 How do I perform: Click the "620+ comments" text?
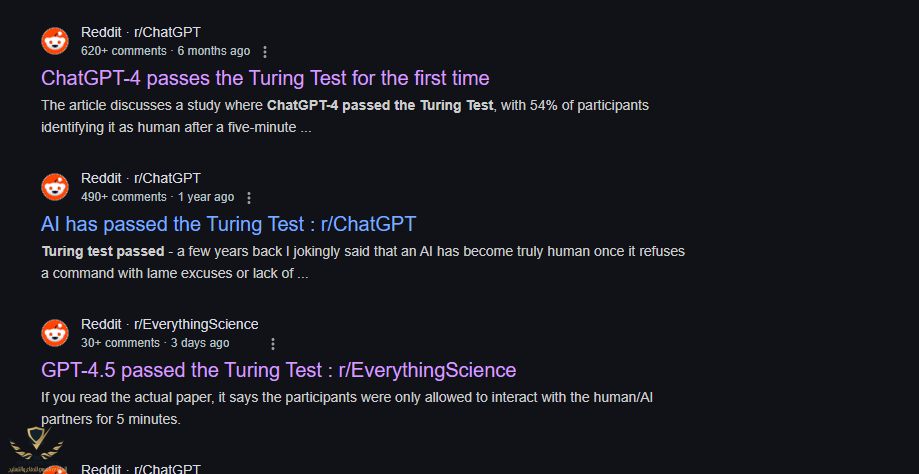(124, 50)
